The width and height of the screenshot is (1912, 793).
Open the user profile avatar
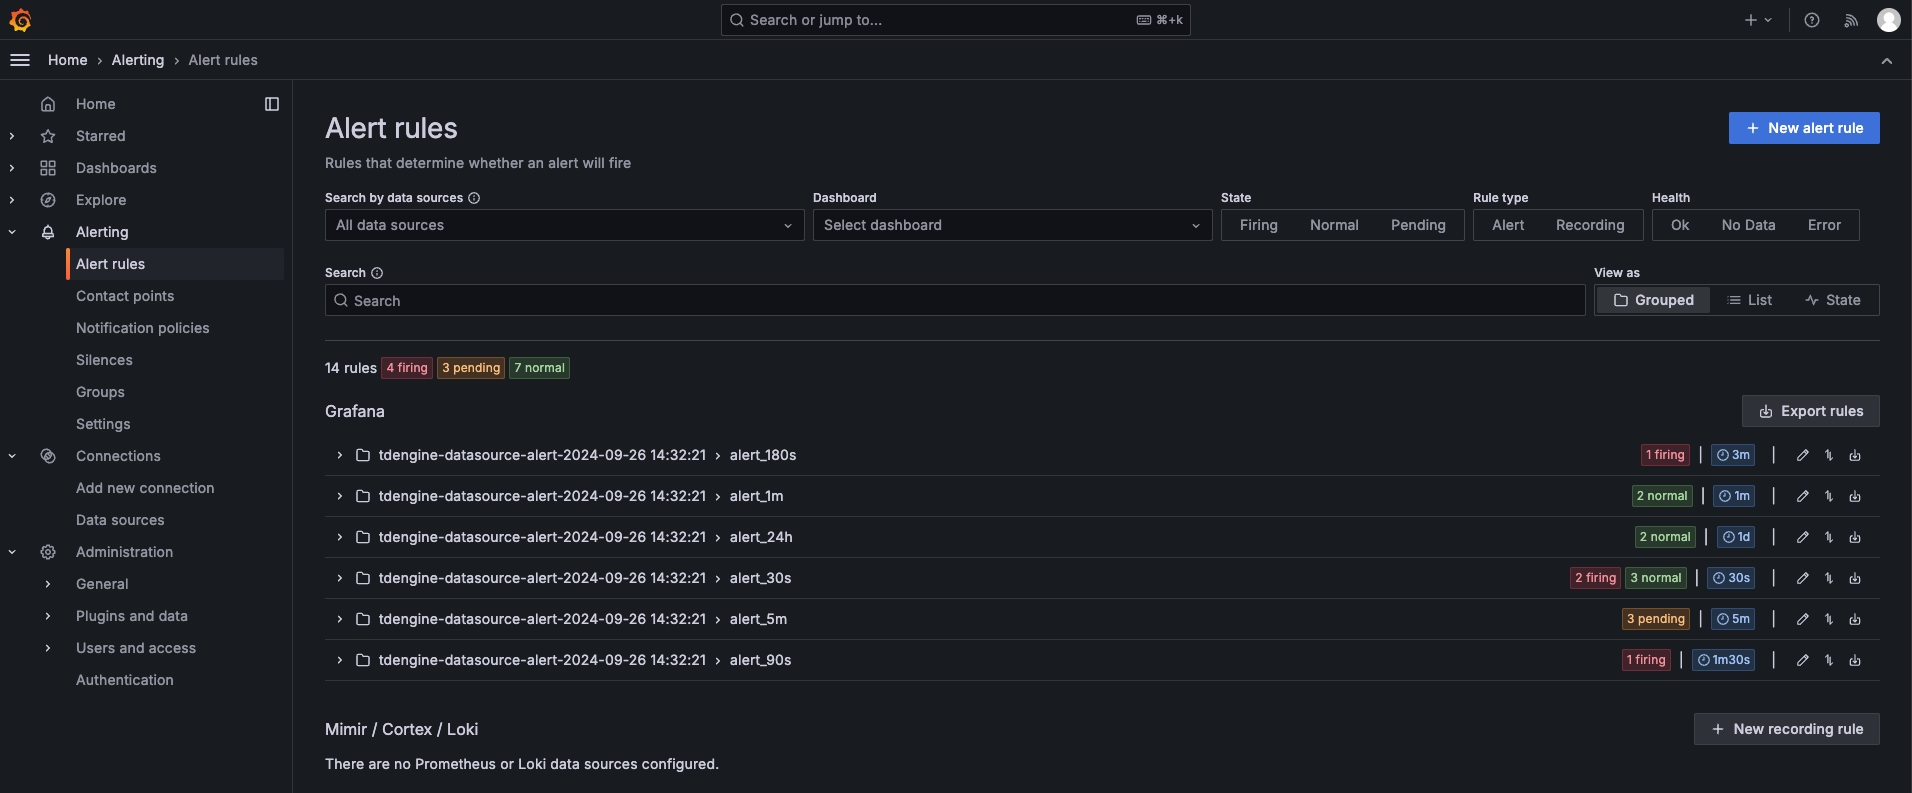(1889, 20)
